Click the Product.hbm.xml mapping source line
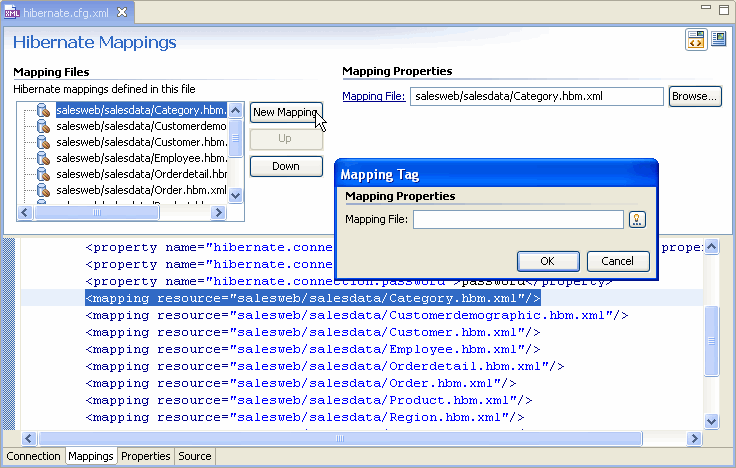 pos(309,400)
